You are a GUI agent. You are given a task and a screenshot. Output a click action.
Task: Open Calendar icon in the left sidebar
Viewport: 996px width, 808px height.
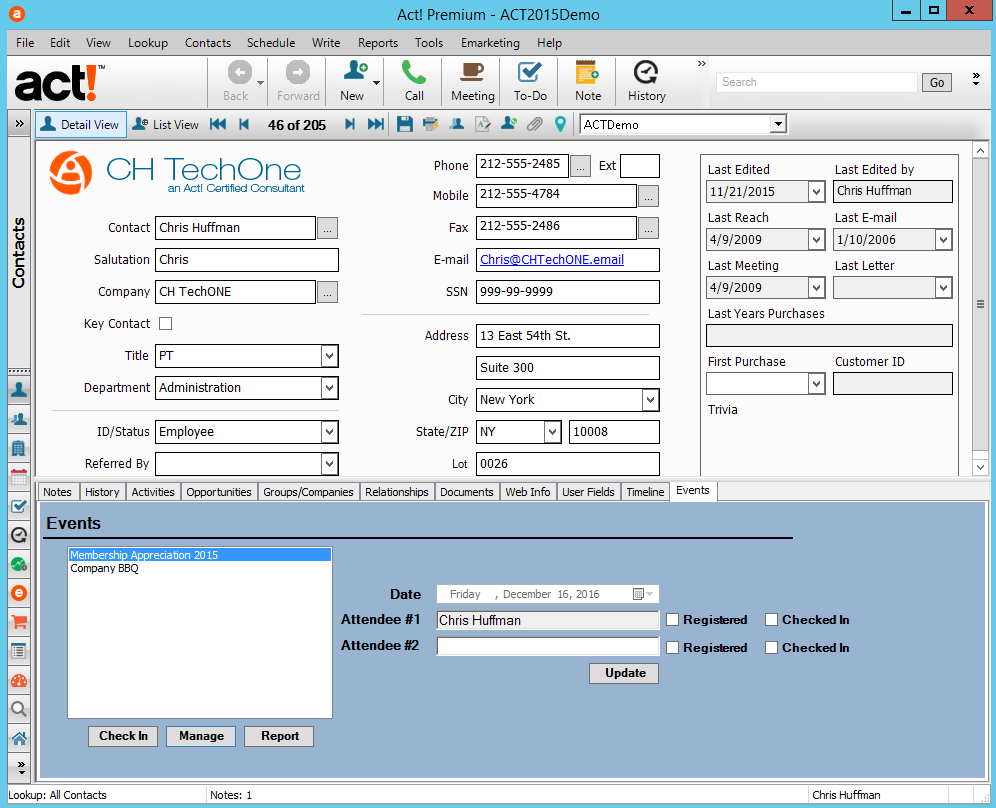pyautogui.click(x=19, y=478)
